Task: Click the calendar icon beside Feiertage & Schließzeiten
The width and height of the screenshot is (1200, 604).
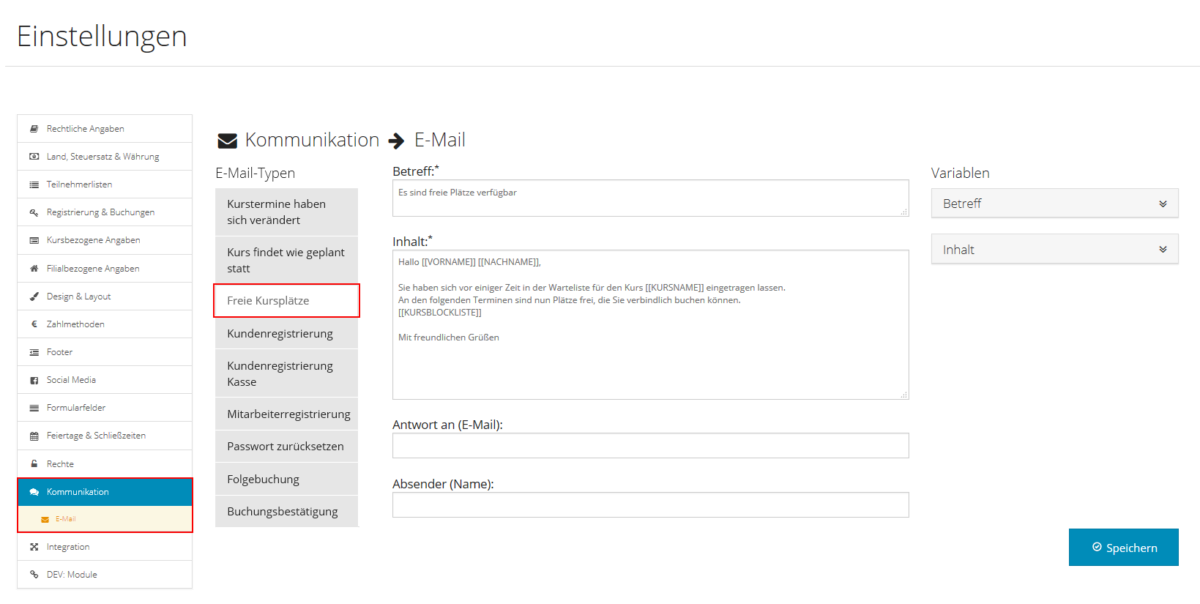Action: point(34,436)
